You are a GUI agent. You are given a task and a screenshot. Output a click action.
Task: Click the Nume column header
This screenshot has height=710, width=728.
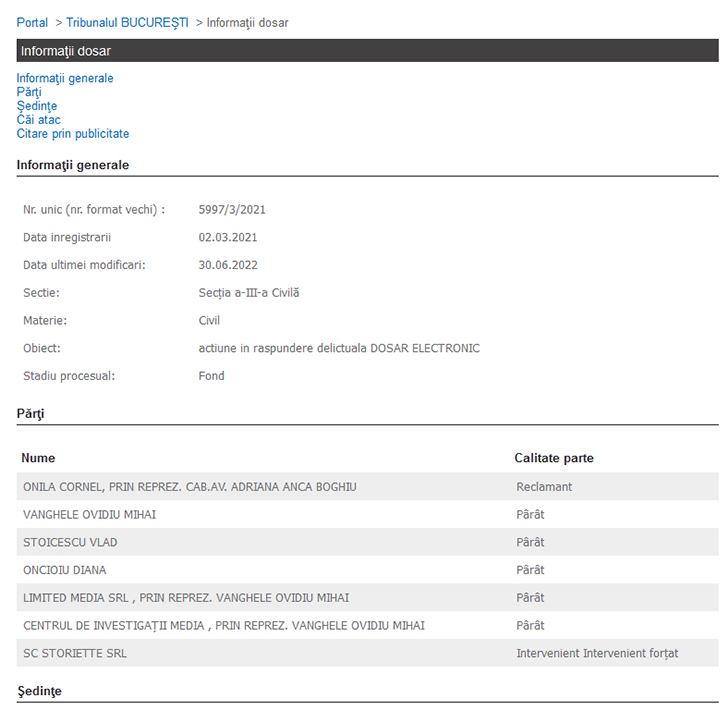38,458
